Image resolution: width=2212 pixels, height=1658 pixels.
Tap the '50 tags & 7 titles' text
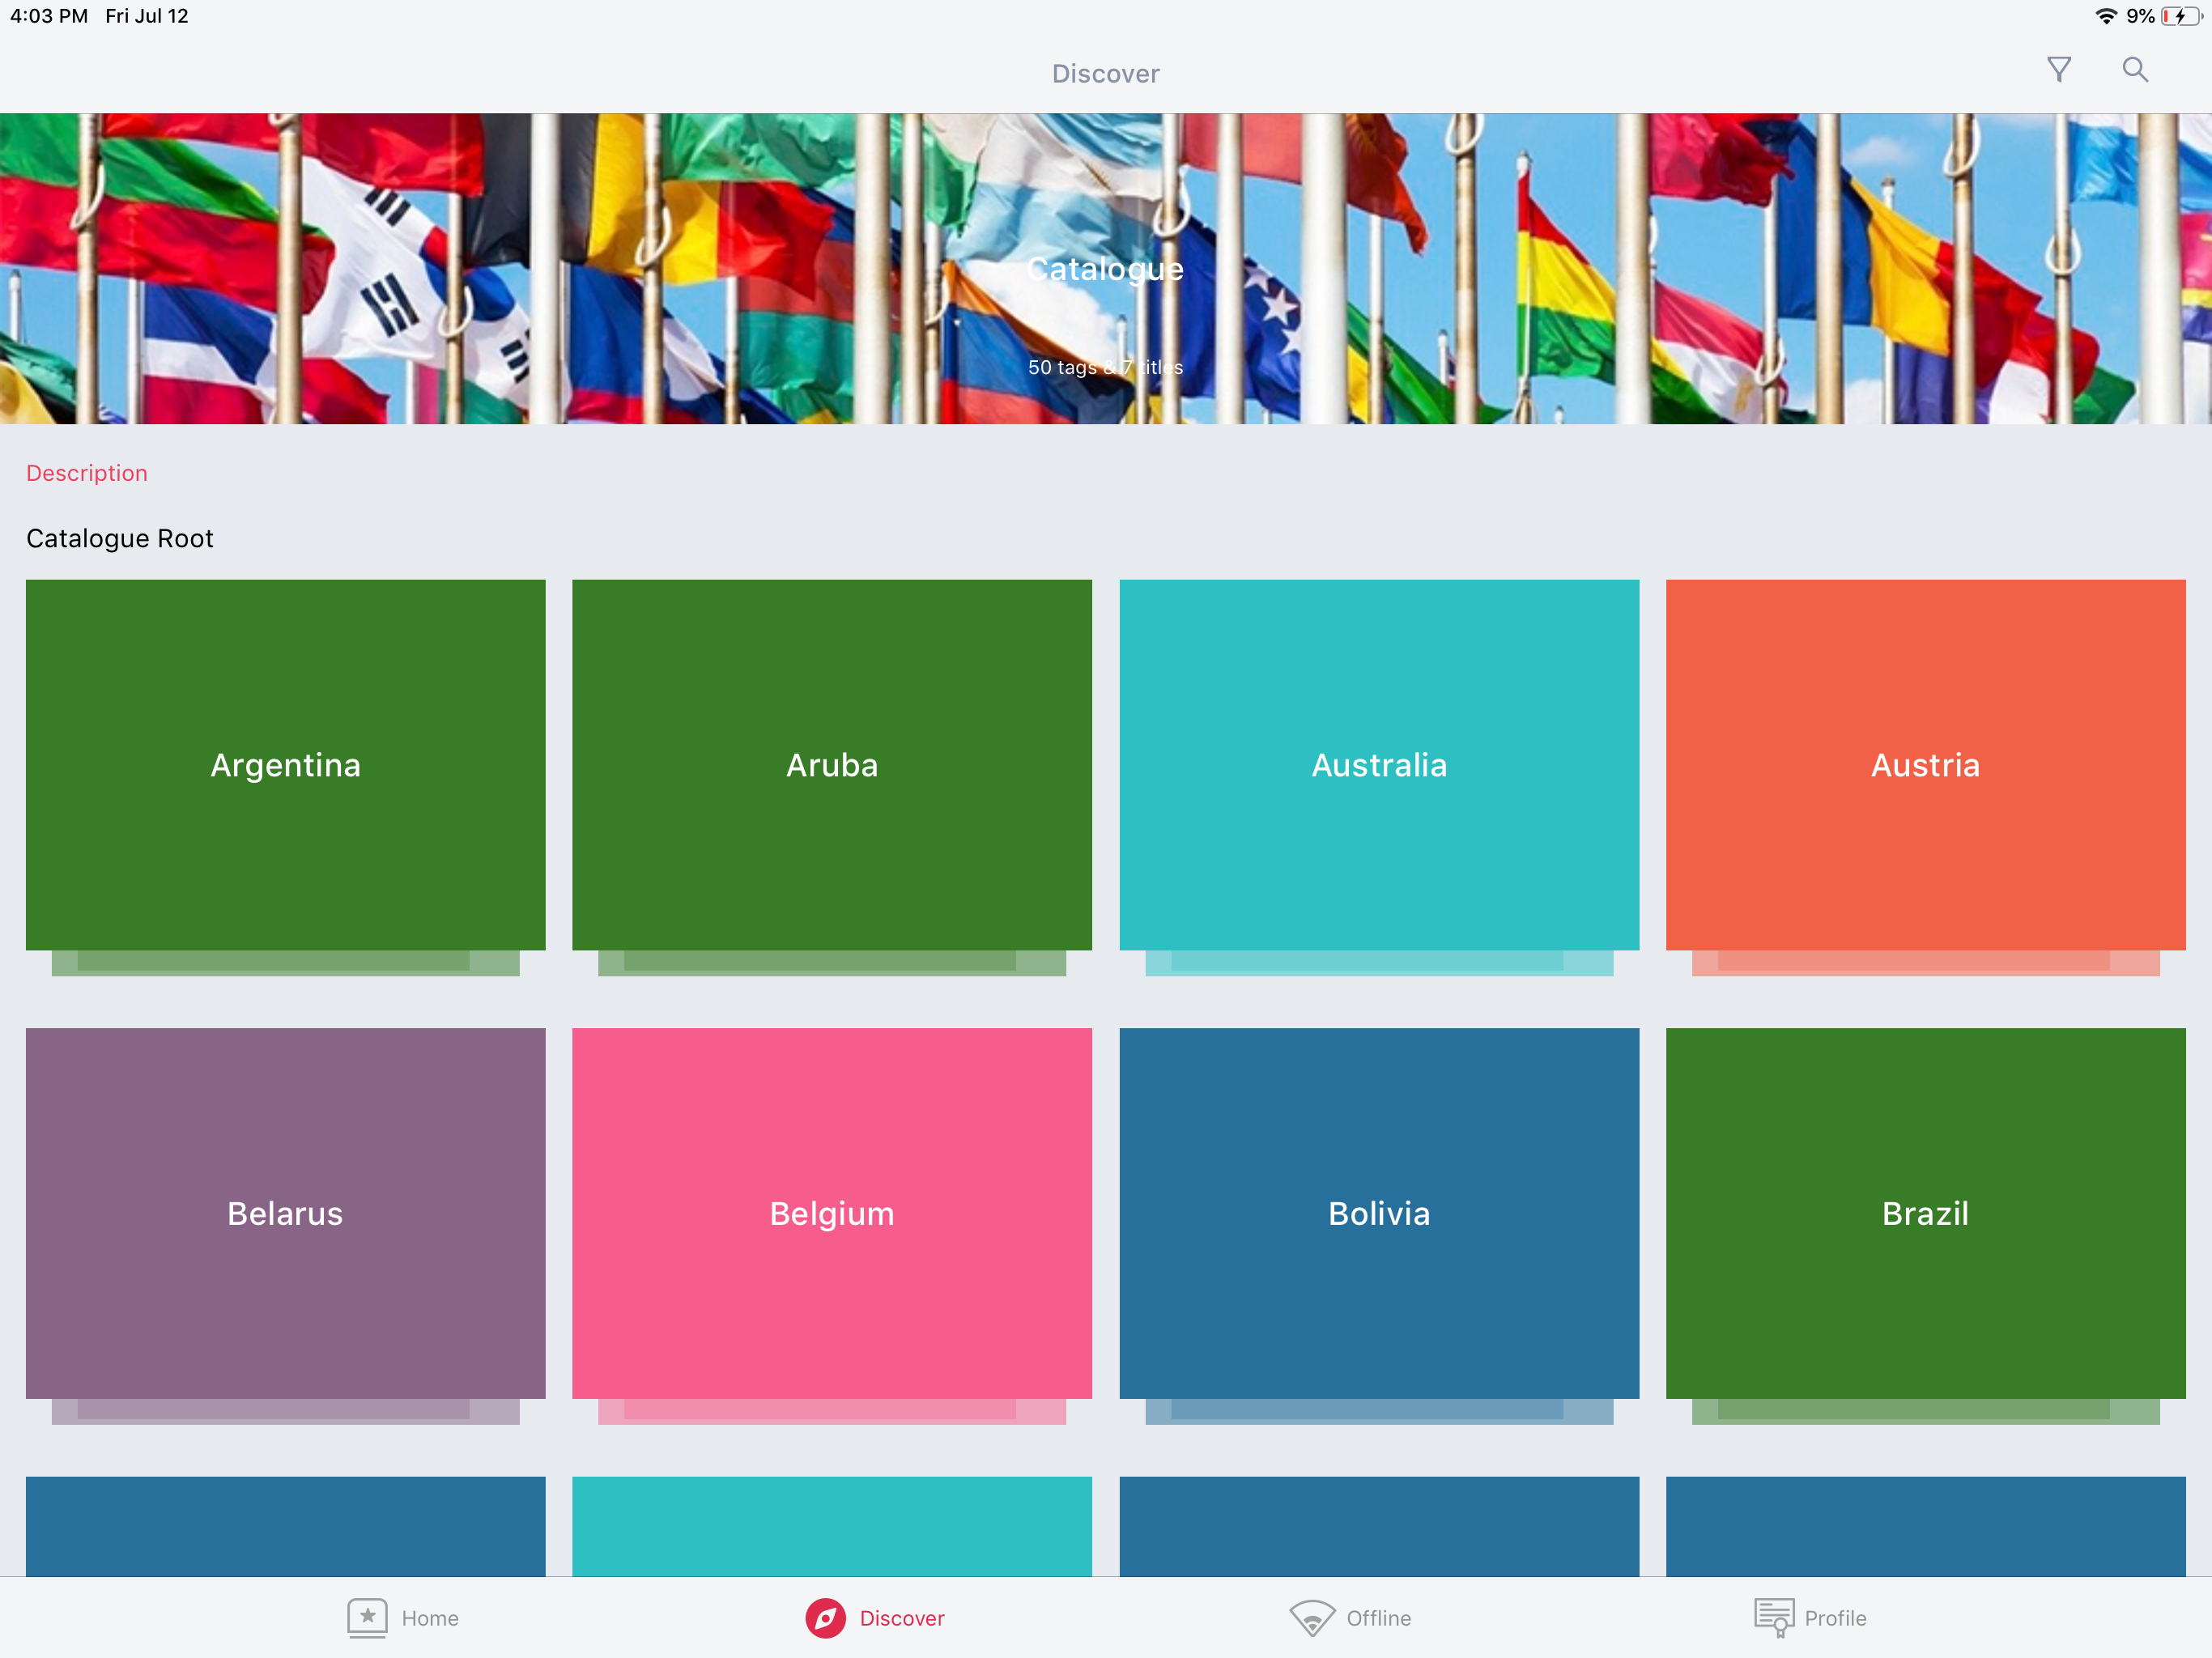click(1105, 367)
